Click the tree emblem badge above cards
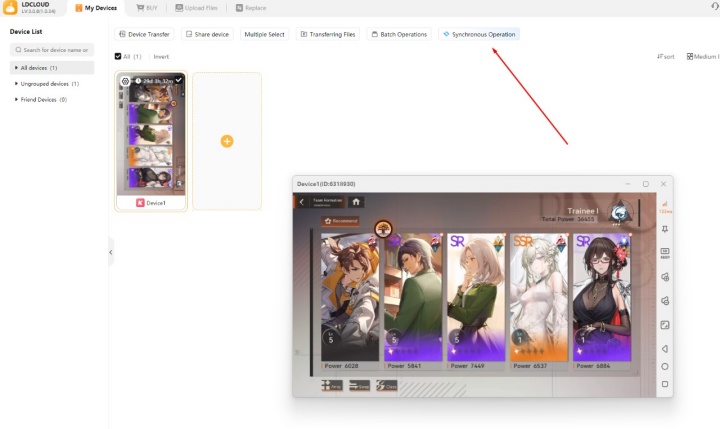720x429 pixels. point(383,228)
